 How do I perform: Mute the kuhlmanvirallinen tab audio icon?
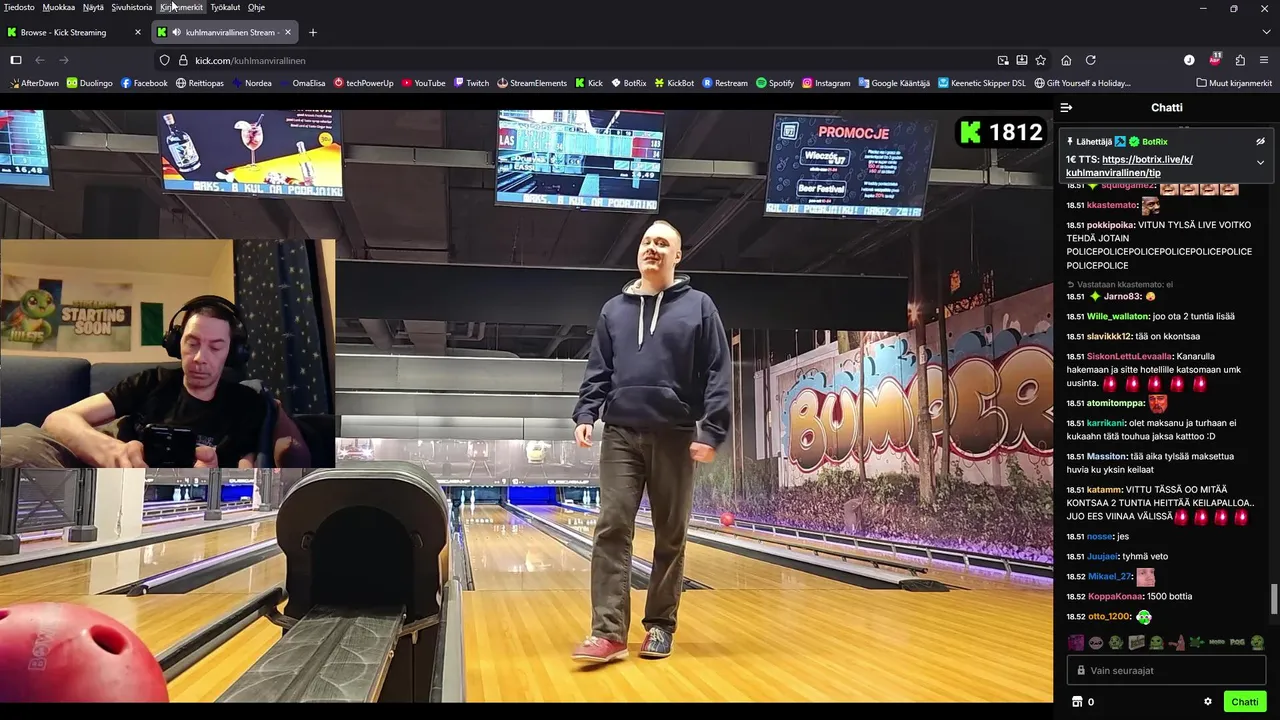click(176, 32)
